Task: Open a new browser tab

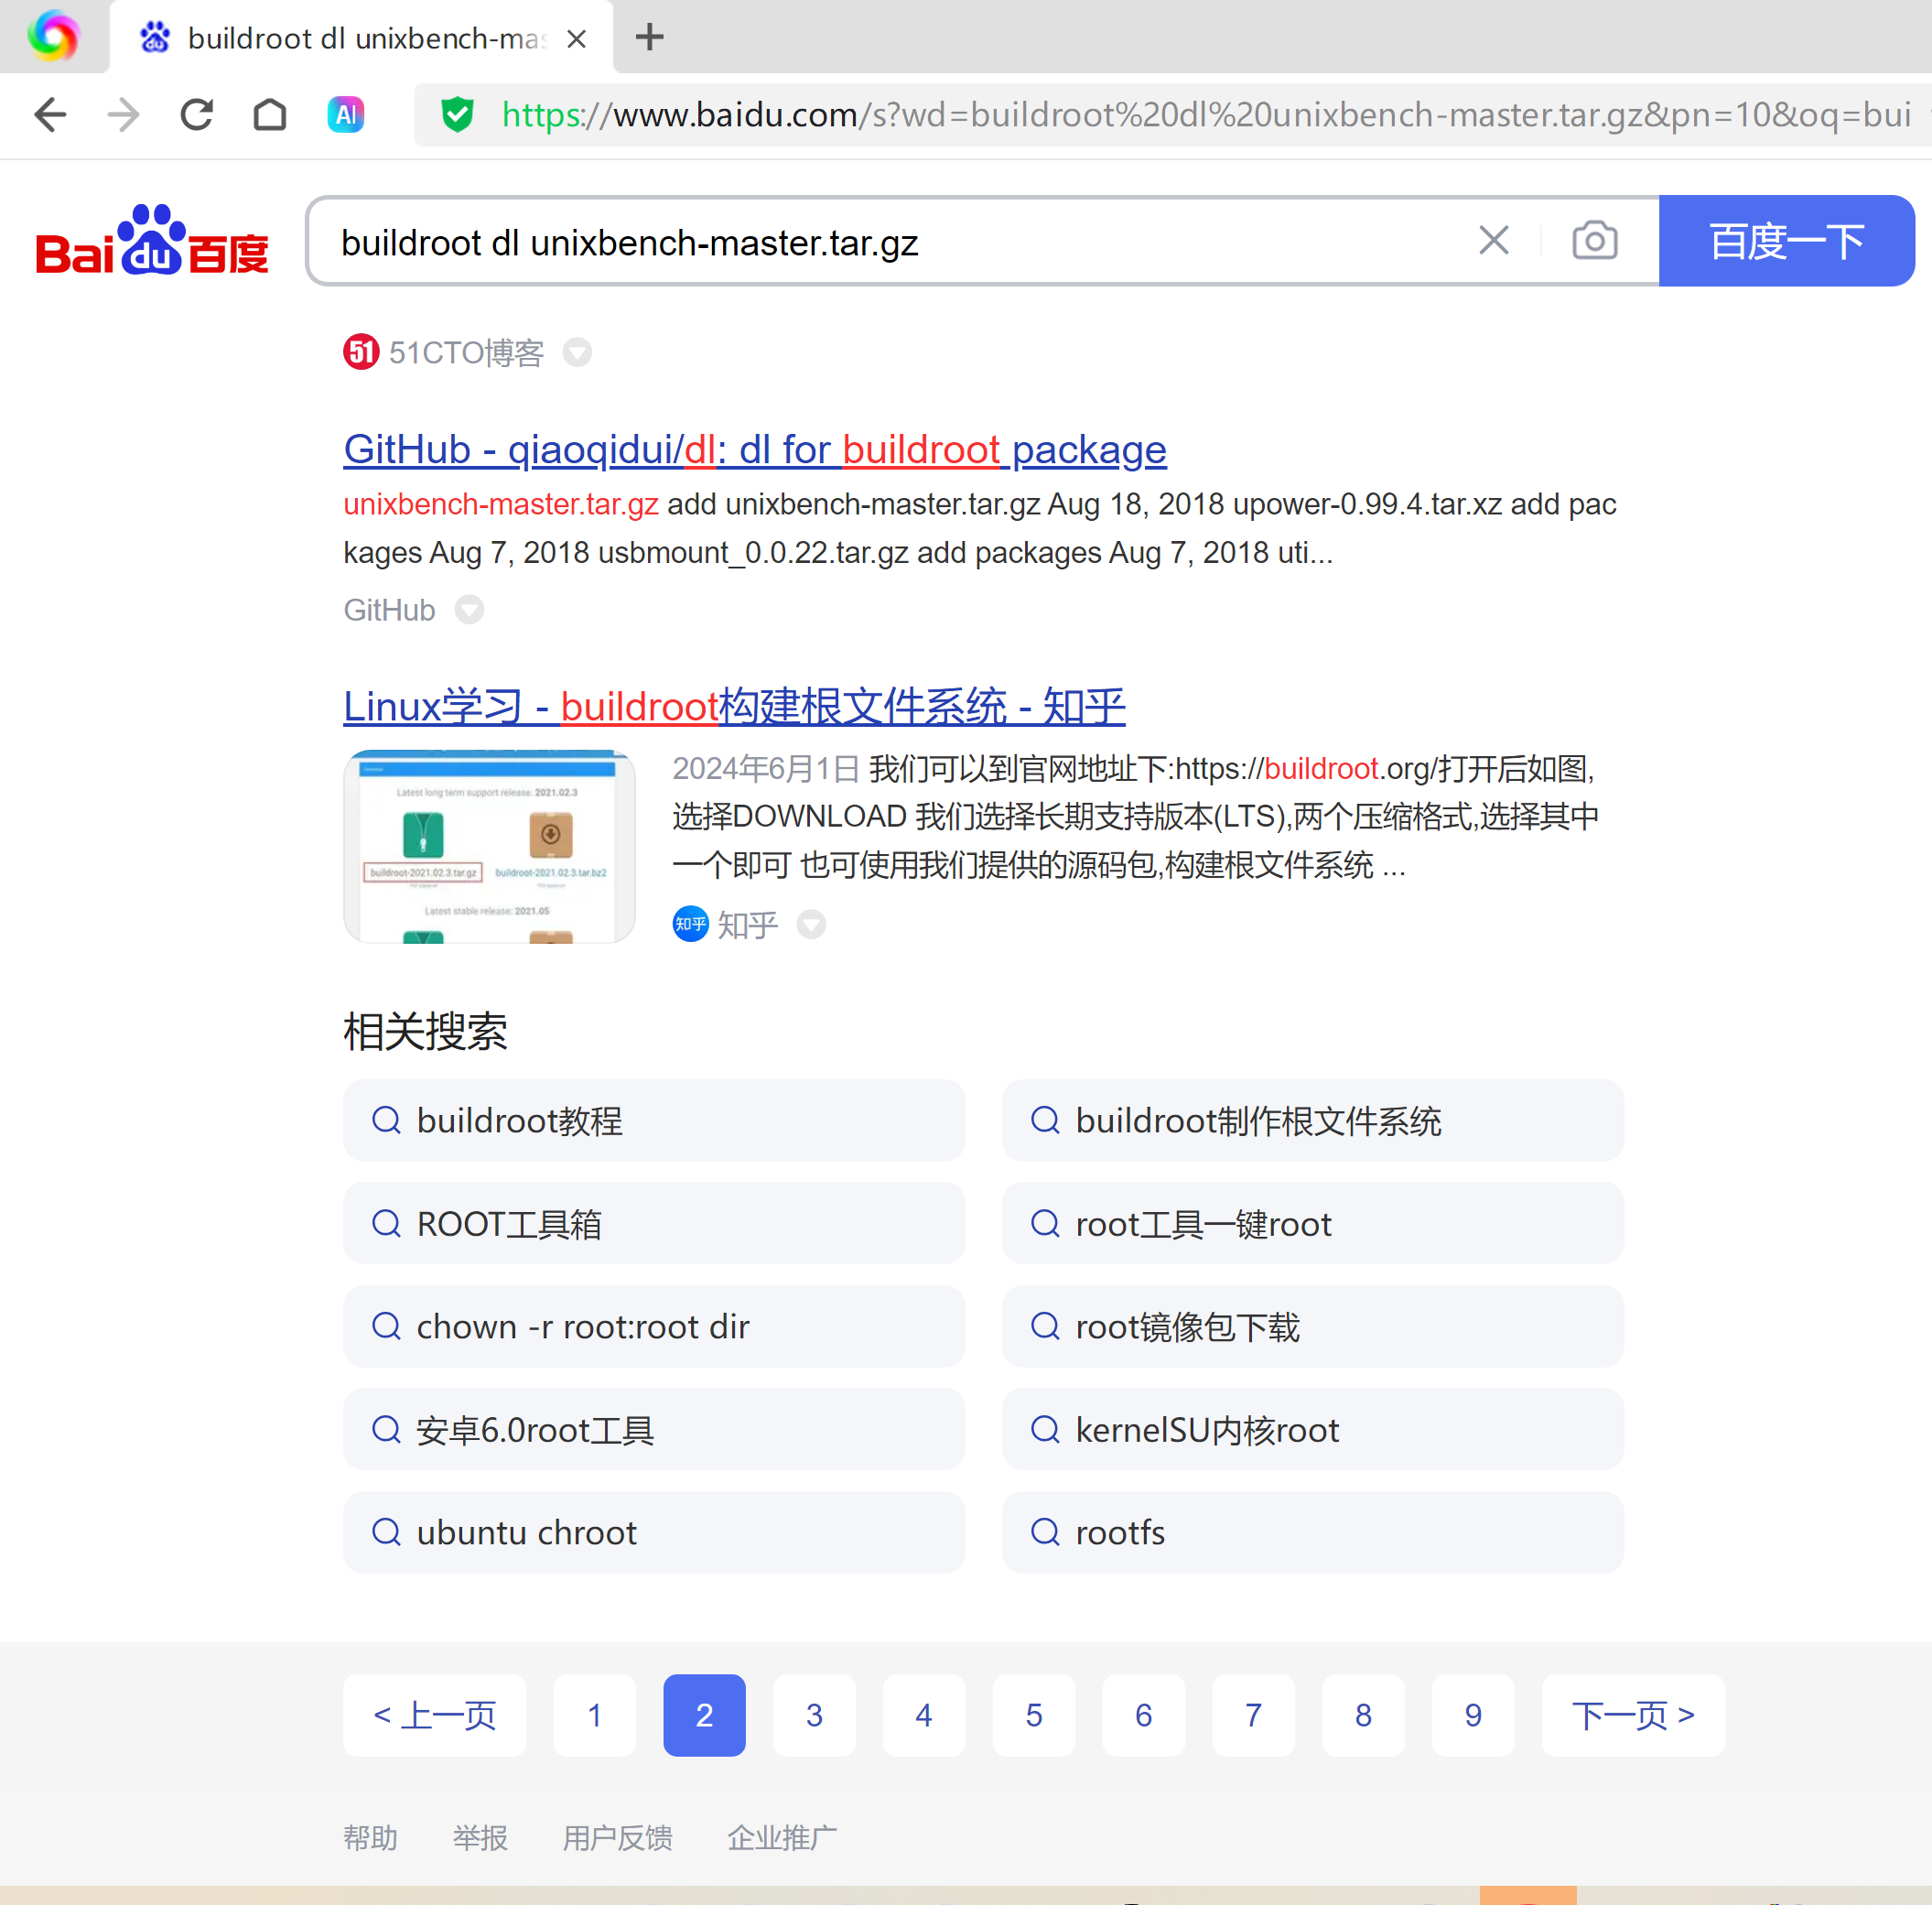Action: pyautogui.click(x=650, y=38)
